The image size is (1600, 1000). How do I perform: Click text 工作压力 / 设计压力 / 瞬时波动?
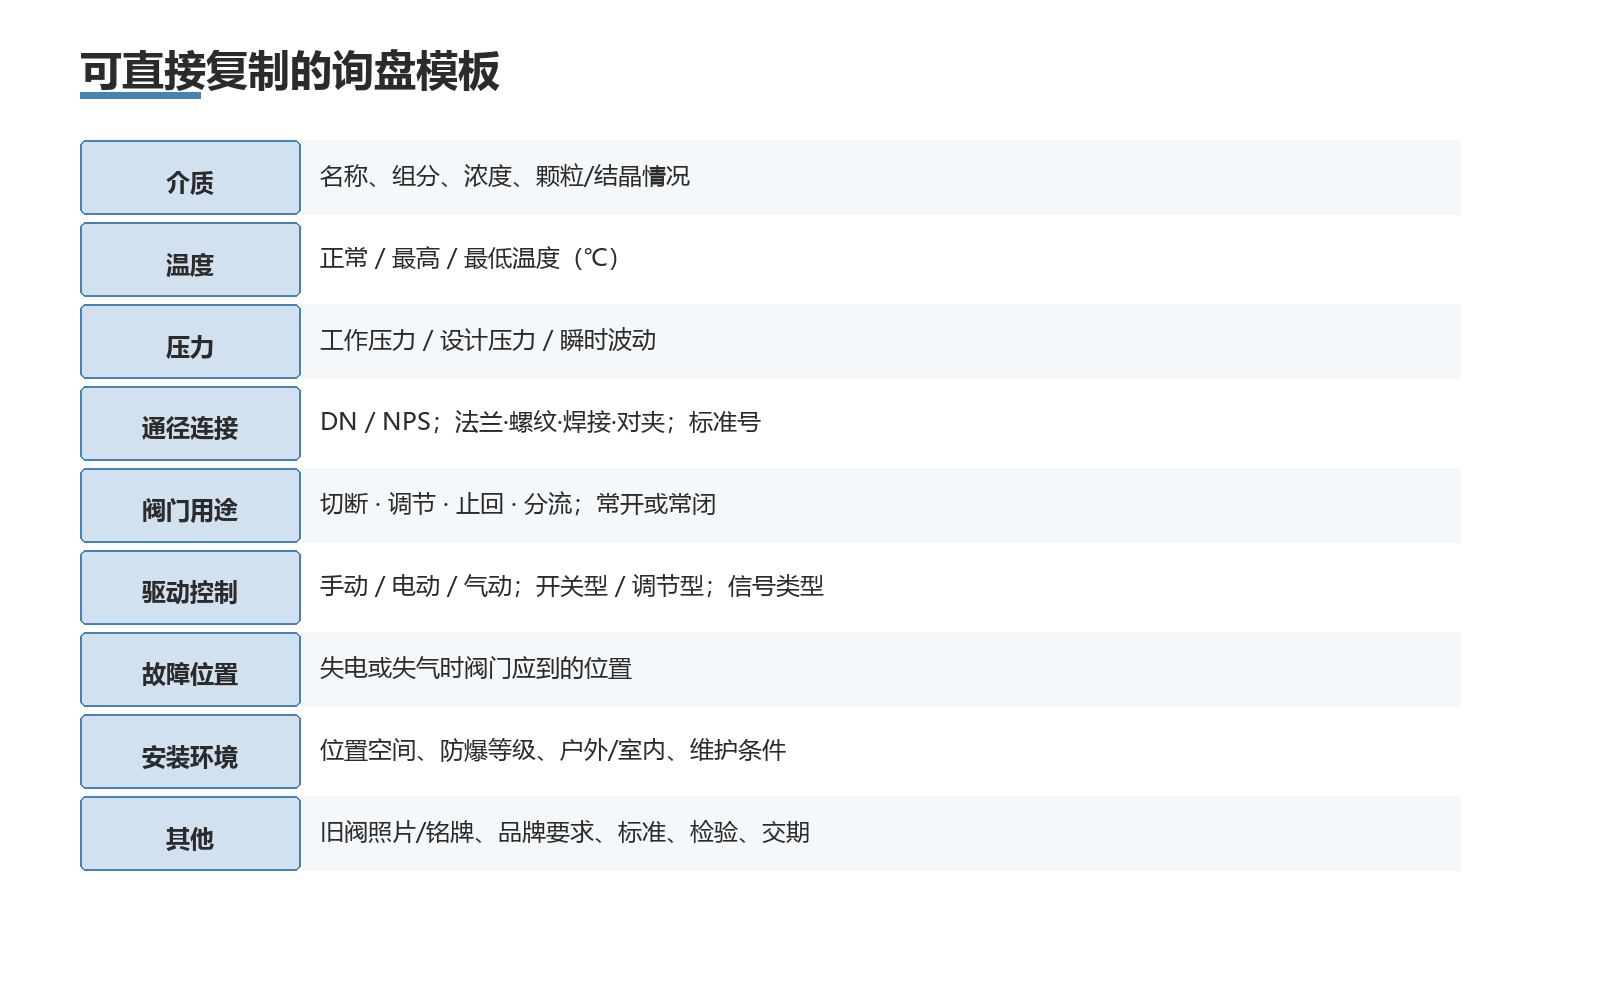(x=488, y=340)
